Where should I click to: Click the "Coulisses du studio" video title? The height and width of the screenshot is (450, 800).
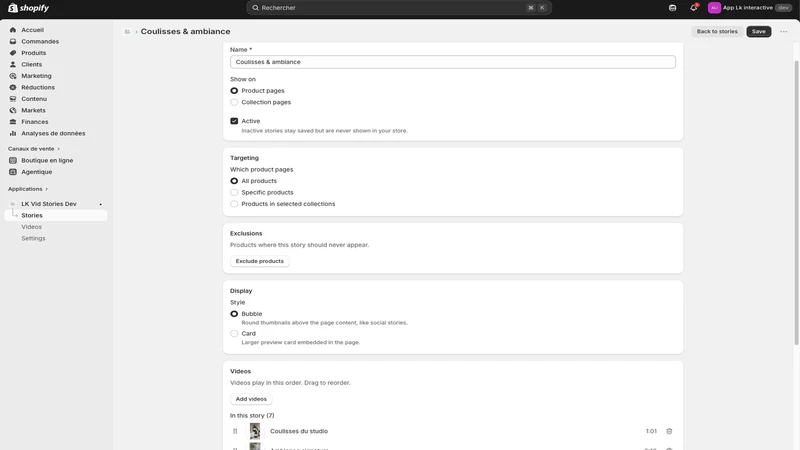(x=299, y=431)
